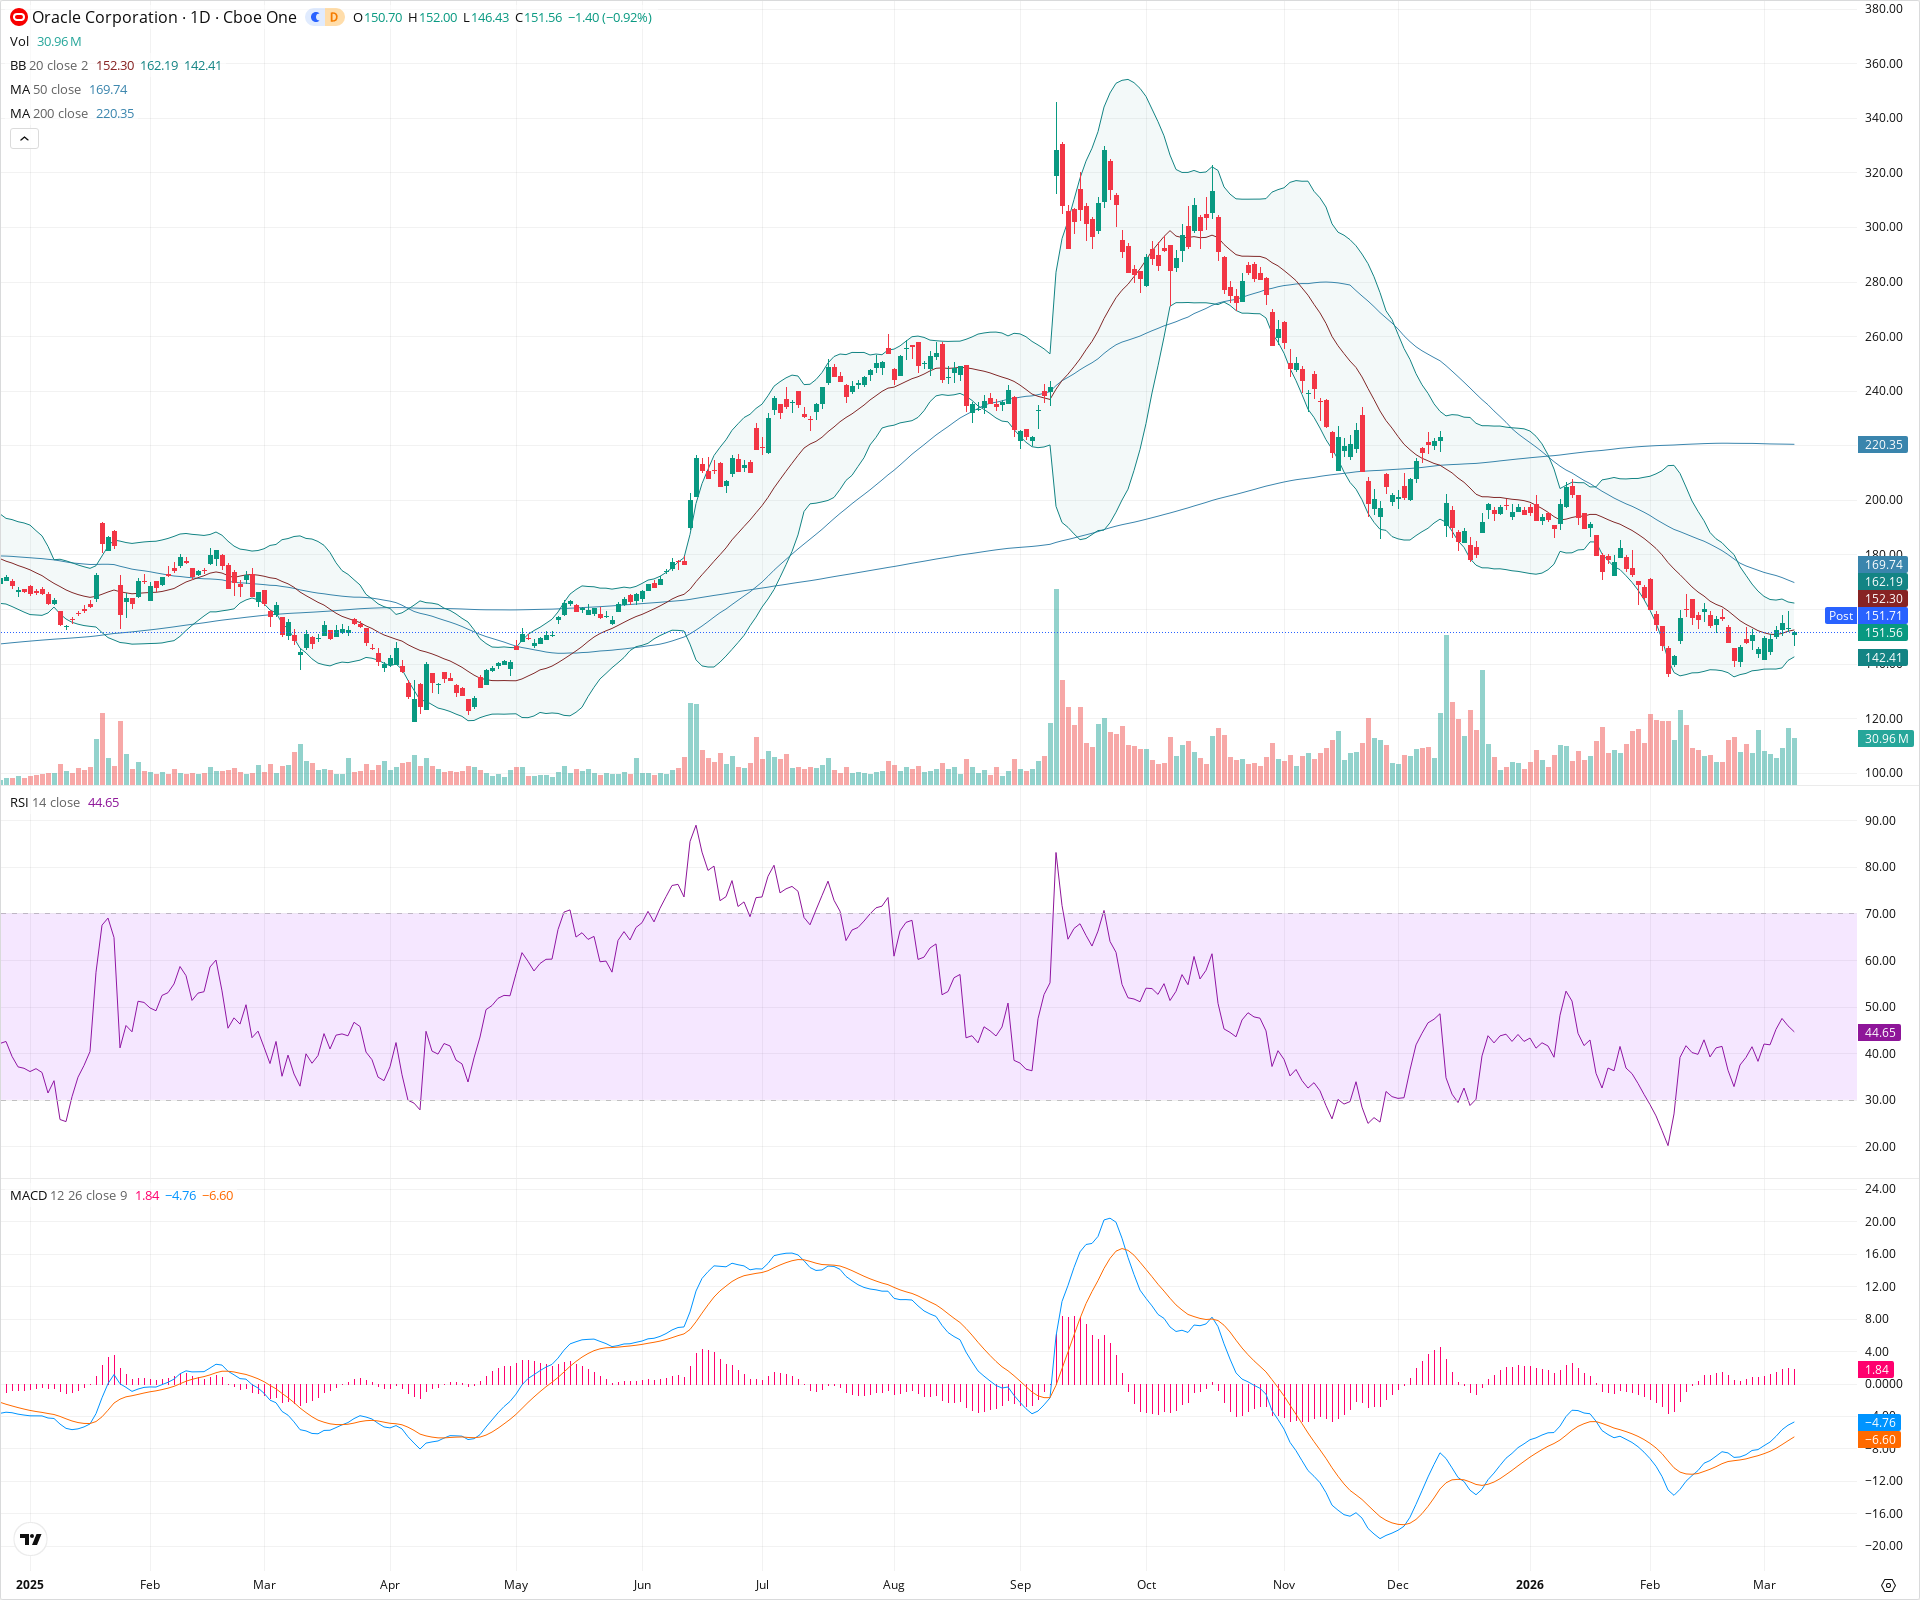The height and width of the screenshot is (1600, 1920).
Task: Collapse the indicator legend with the chevron button
Action: point(23,138)
